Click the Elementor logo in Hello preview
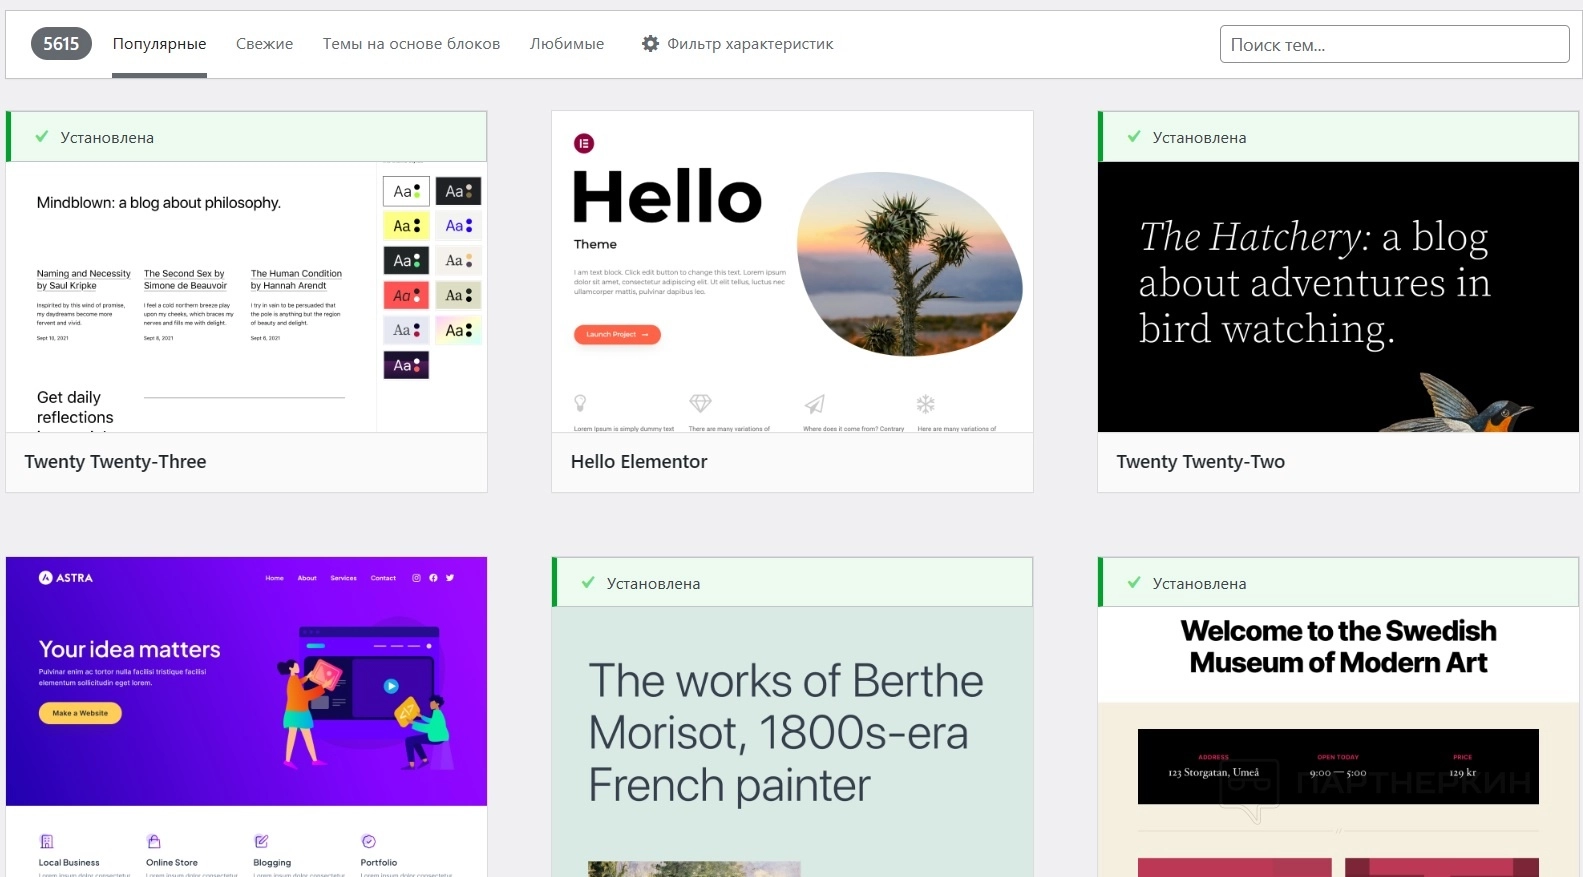Image resolution: width=1583 pixels, height=877 pixels. (584, 143)
